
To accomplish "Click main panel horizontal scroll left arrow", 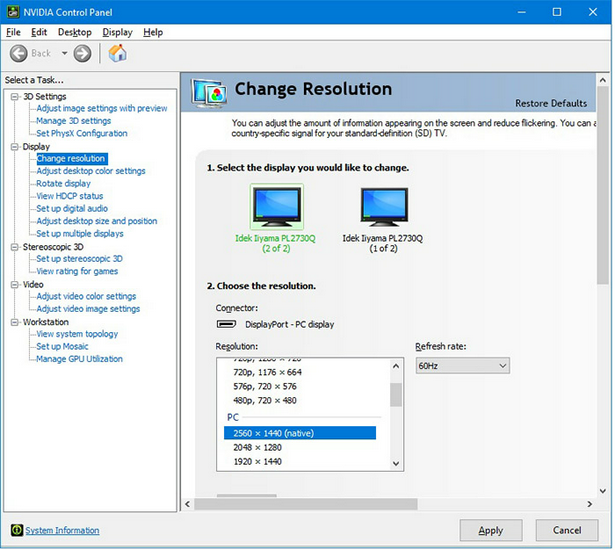I will [x=187, y=504].
